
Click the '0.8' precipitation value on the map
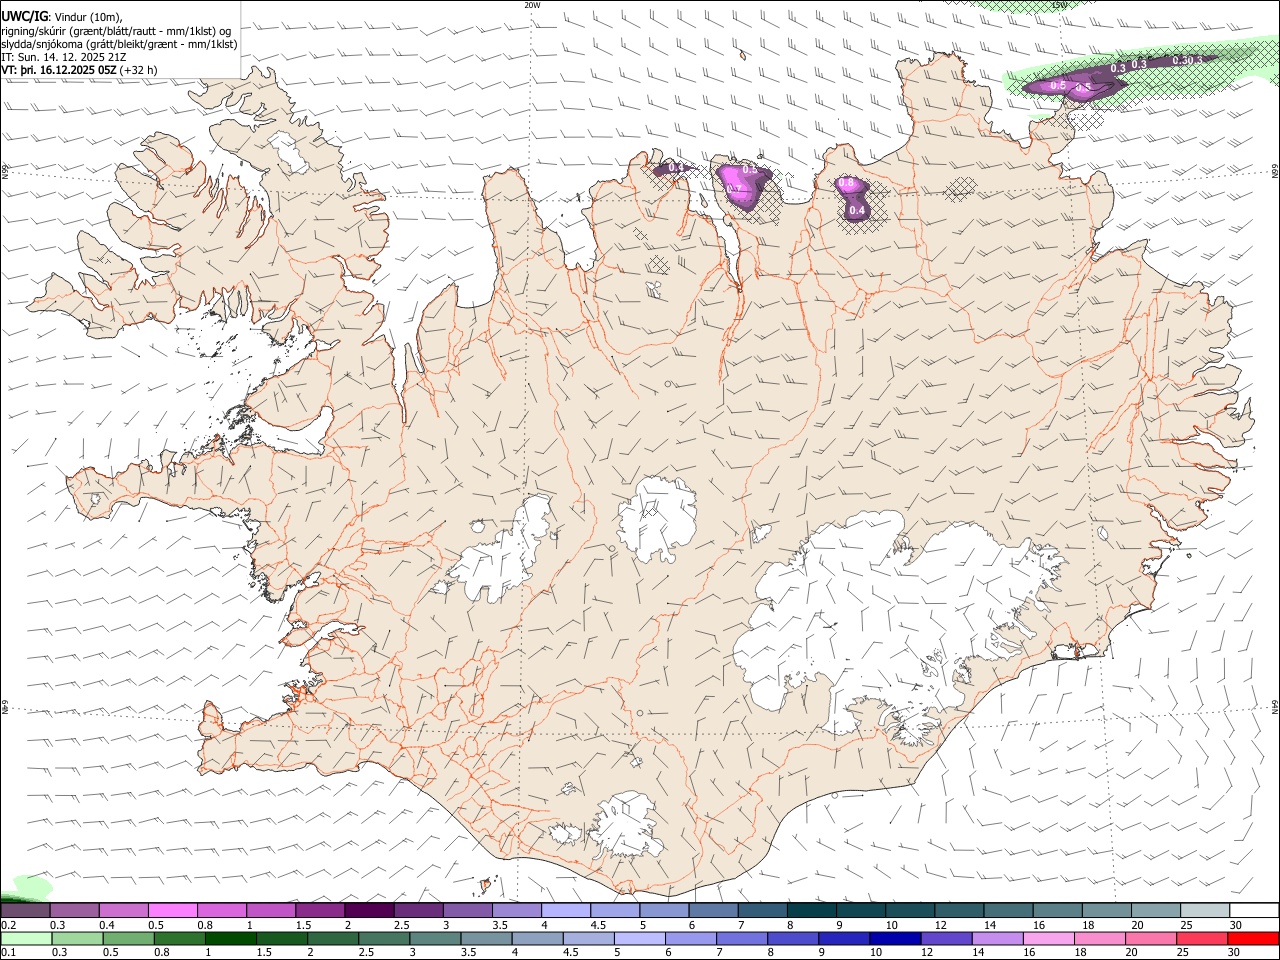click(x=846, y=183)
